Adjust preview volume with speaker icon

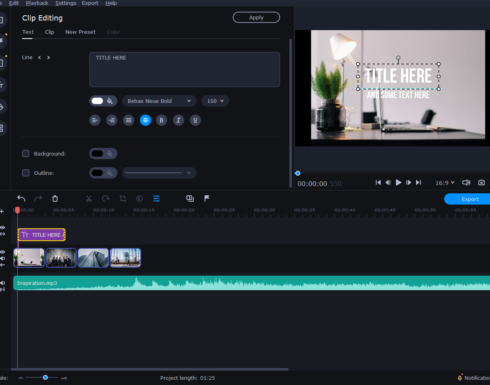pyautogui.click(x=466, y=183)
